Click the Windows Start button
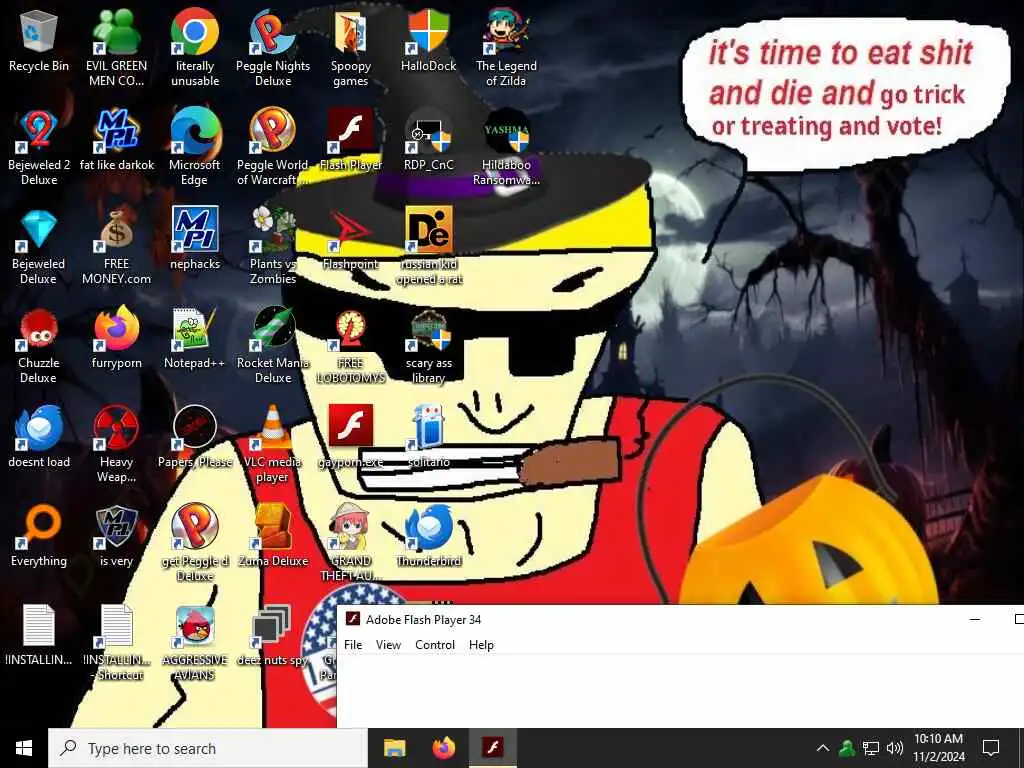1024x768 pixels. click(x=24, y=748)
